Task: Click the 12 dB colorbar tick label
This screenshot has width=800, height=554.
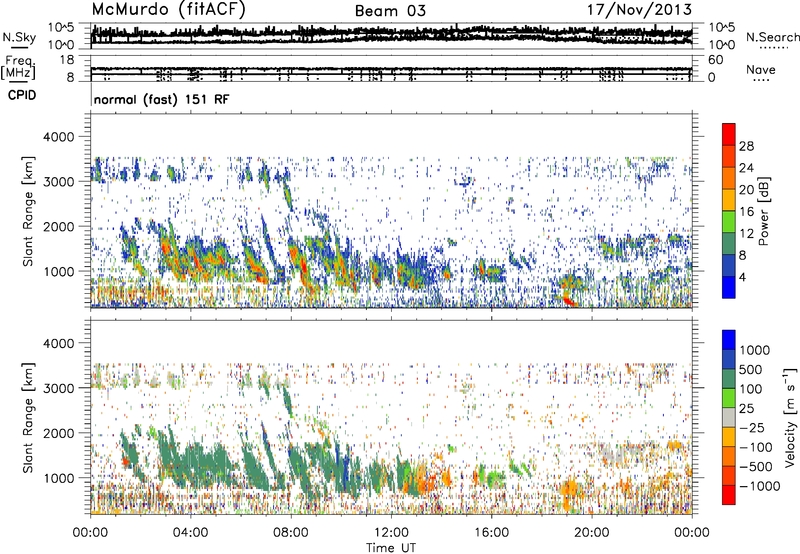Action: (746, 234)
